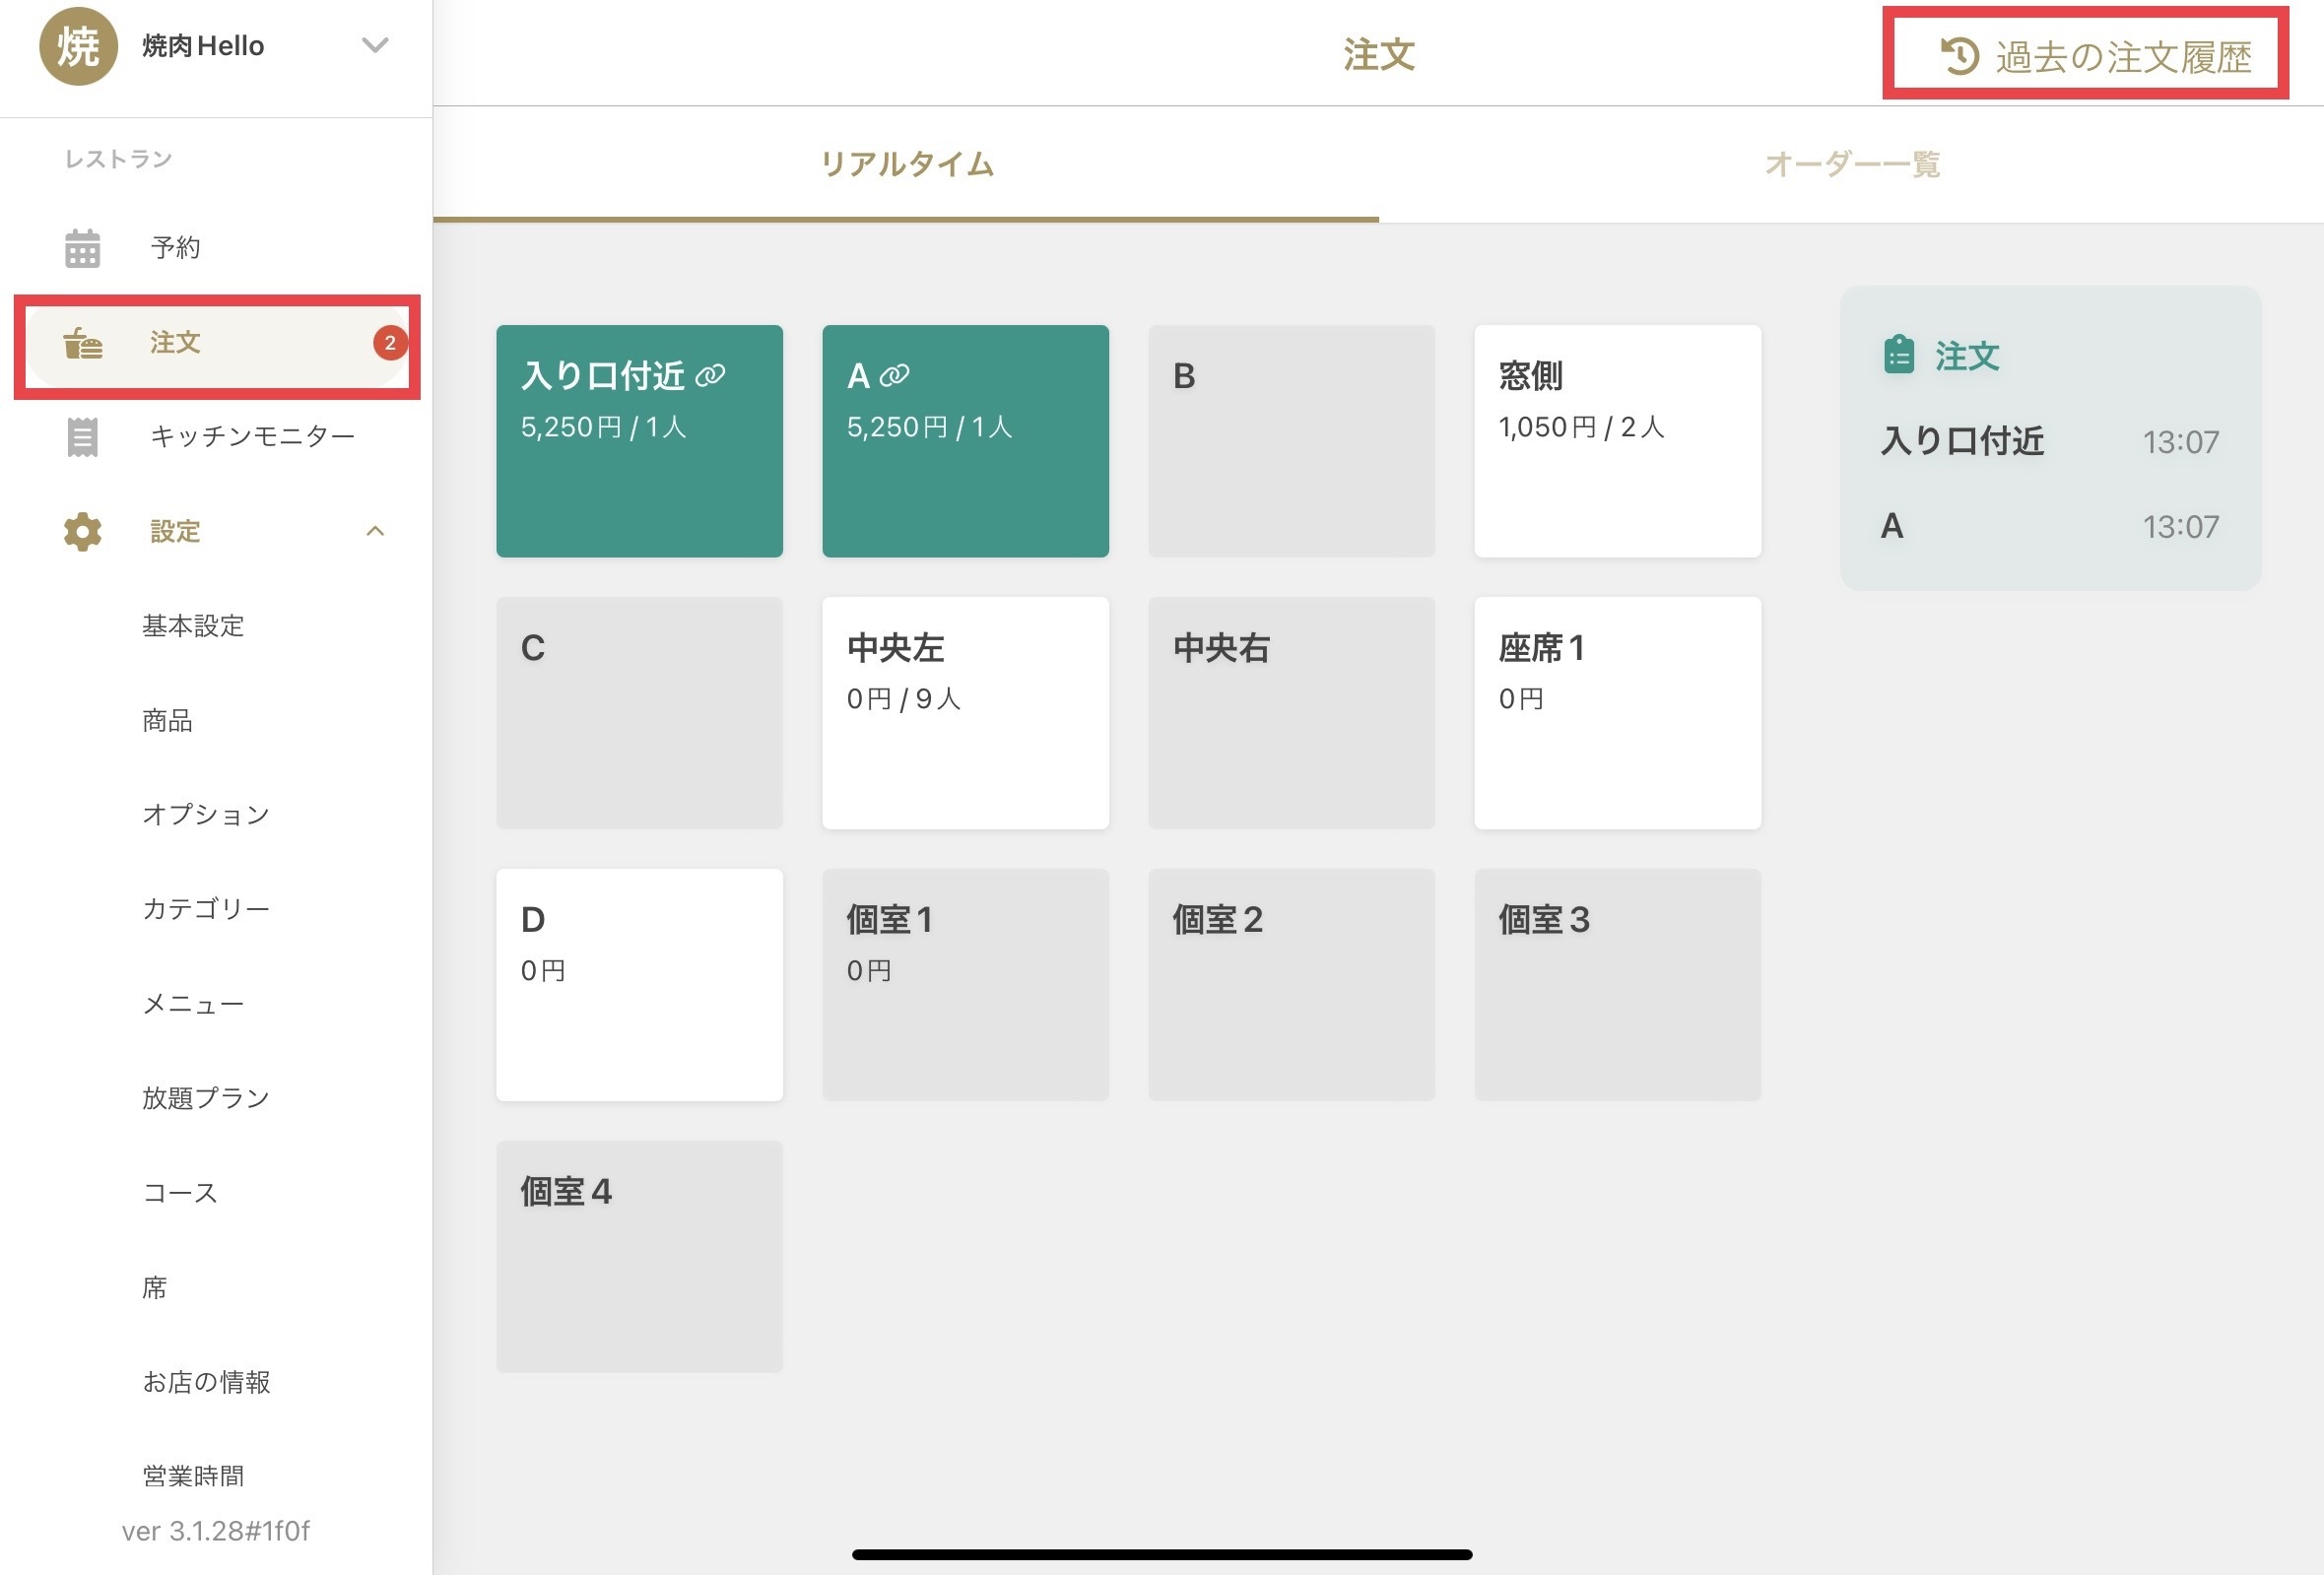Image resolution: width=2324 pixels, height=1575 pixels.
Task: Switch to the オーダー一覧 tab
Action: click(x=1851, y=164)
